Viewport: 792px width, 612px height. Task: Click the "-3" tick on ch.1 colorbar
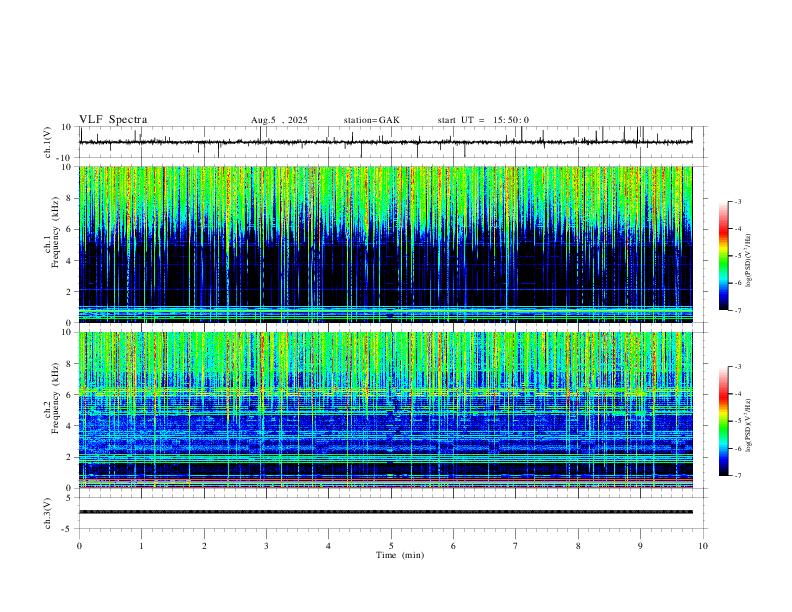pos(738,201)
